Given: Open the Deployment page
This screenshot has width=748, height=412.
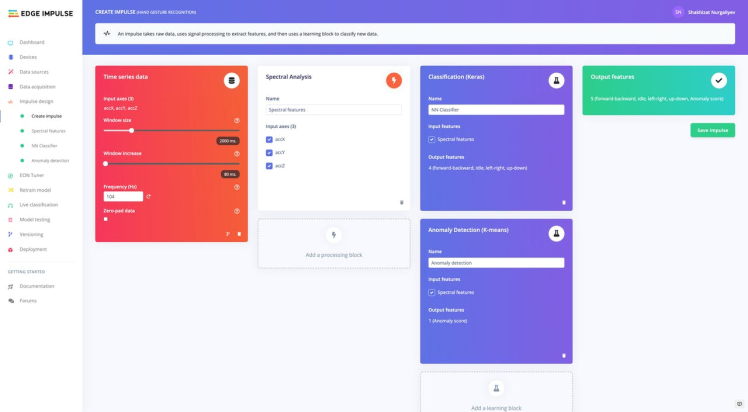Looking at the screenshot, I should [33, 249].
